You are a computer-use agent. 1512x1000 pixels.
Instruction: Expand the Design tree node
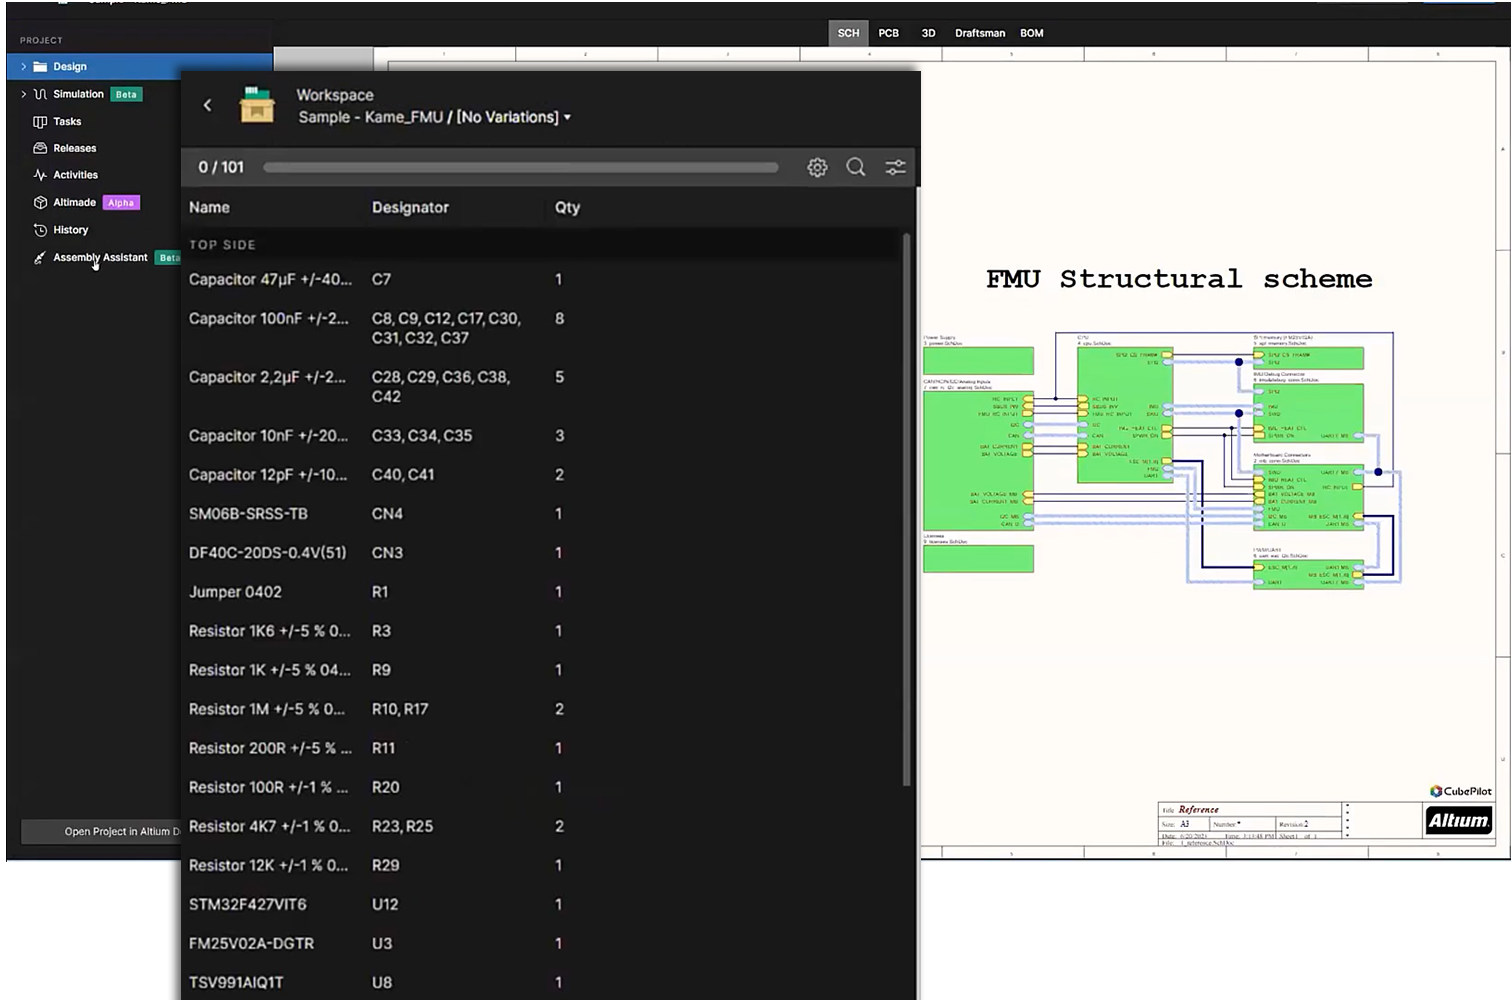click(23, 67)
